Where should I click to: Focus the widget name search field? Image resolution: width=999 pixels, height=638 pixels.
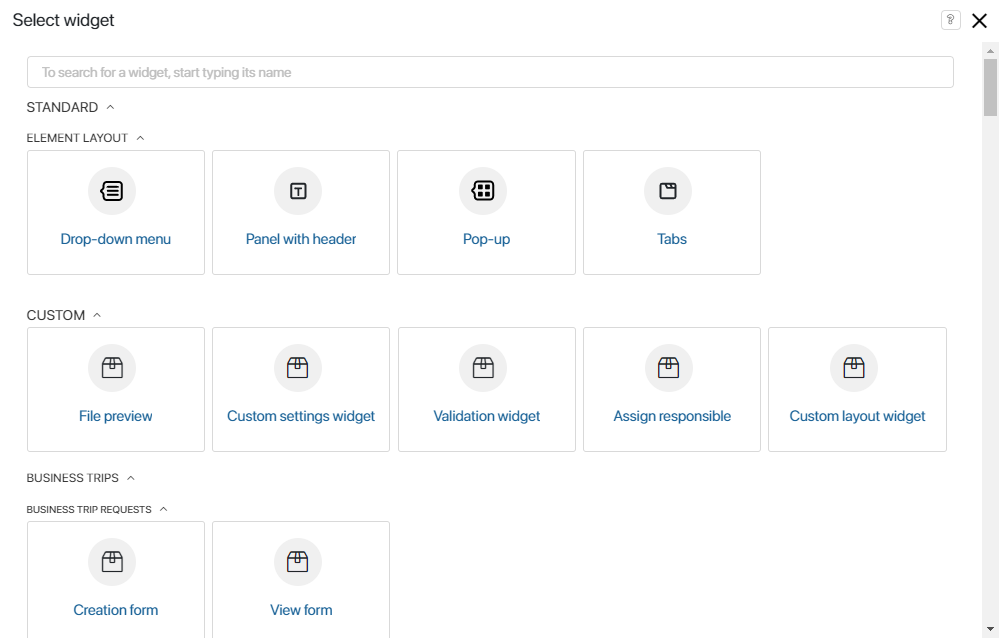click(x=490, y=72)
